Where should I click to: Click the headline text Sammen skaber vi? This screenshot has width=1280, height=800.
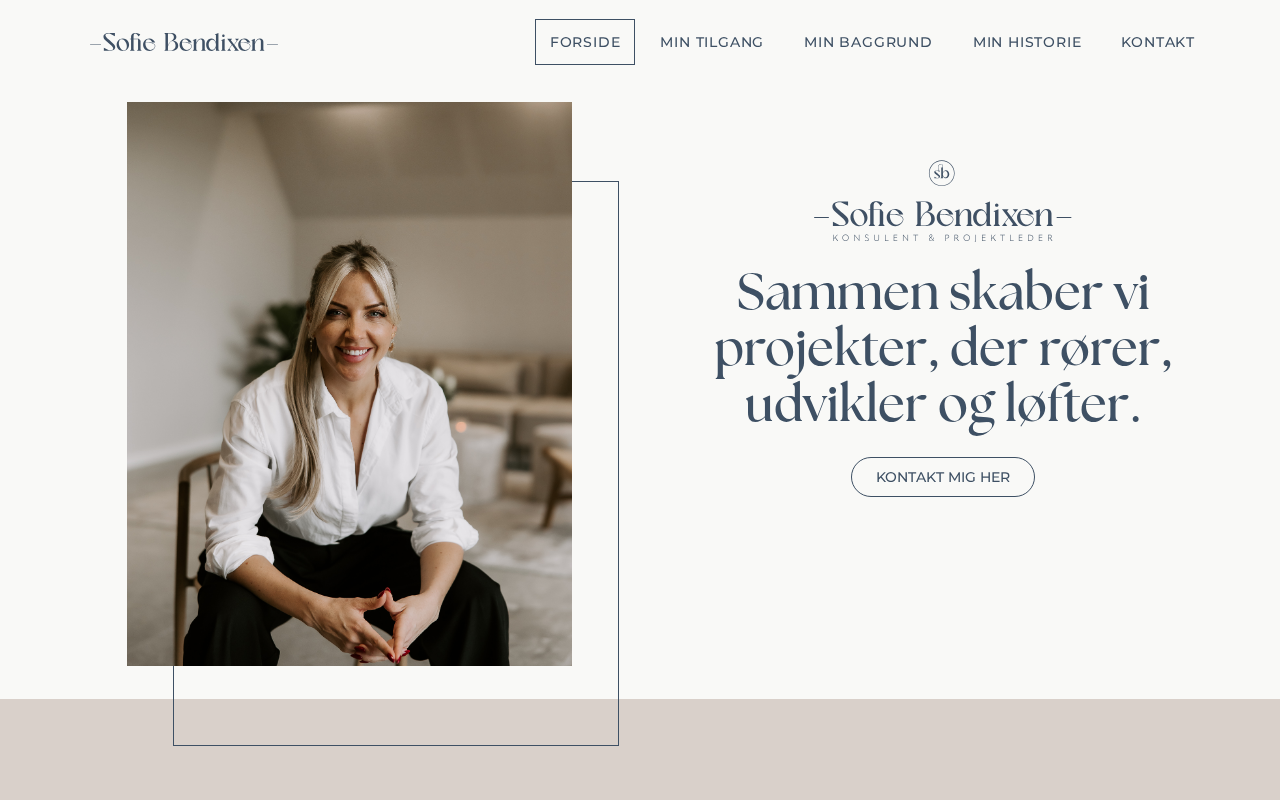pyautogui.click(x=943, y=292)
